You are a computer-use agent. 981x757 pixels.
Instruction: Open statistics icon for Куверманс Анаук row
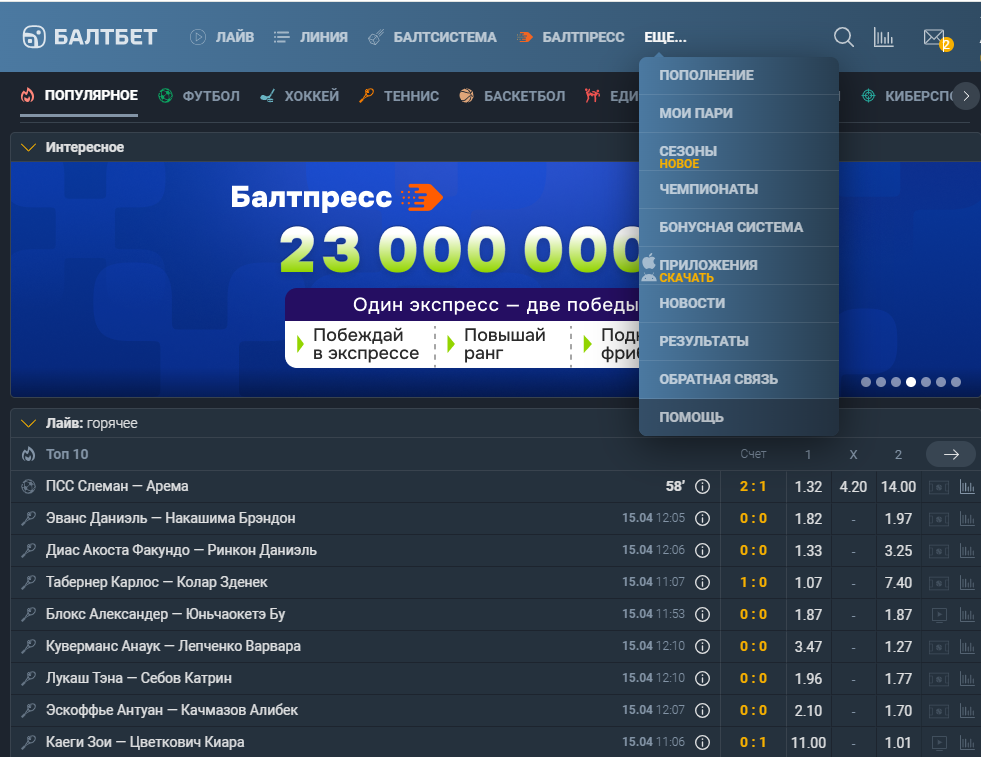click(x=967, y=646)
